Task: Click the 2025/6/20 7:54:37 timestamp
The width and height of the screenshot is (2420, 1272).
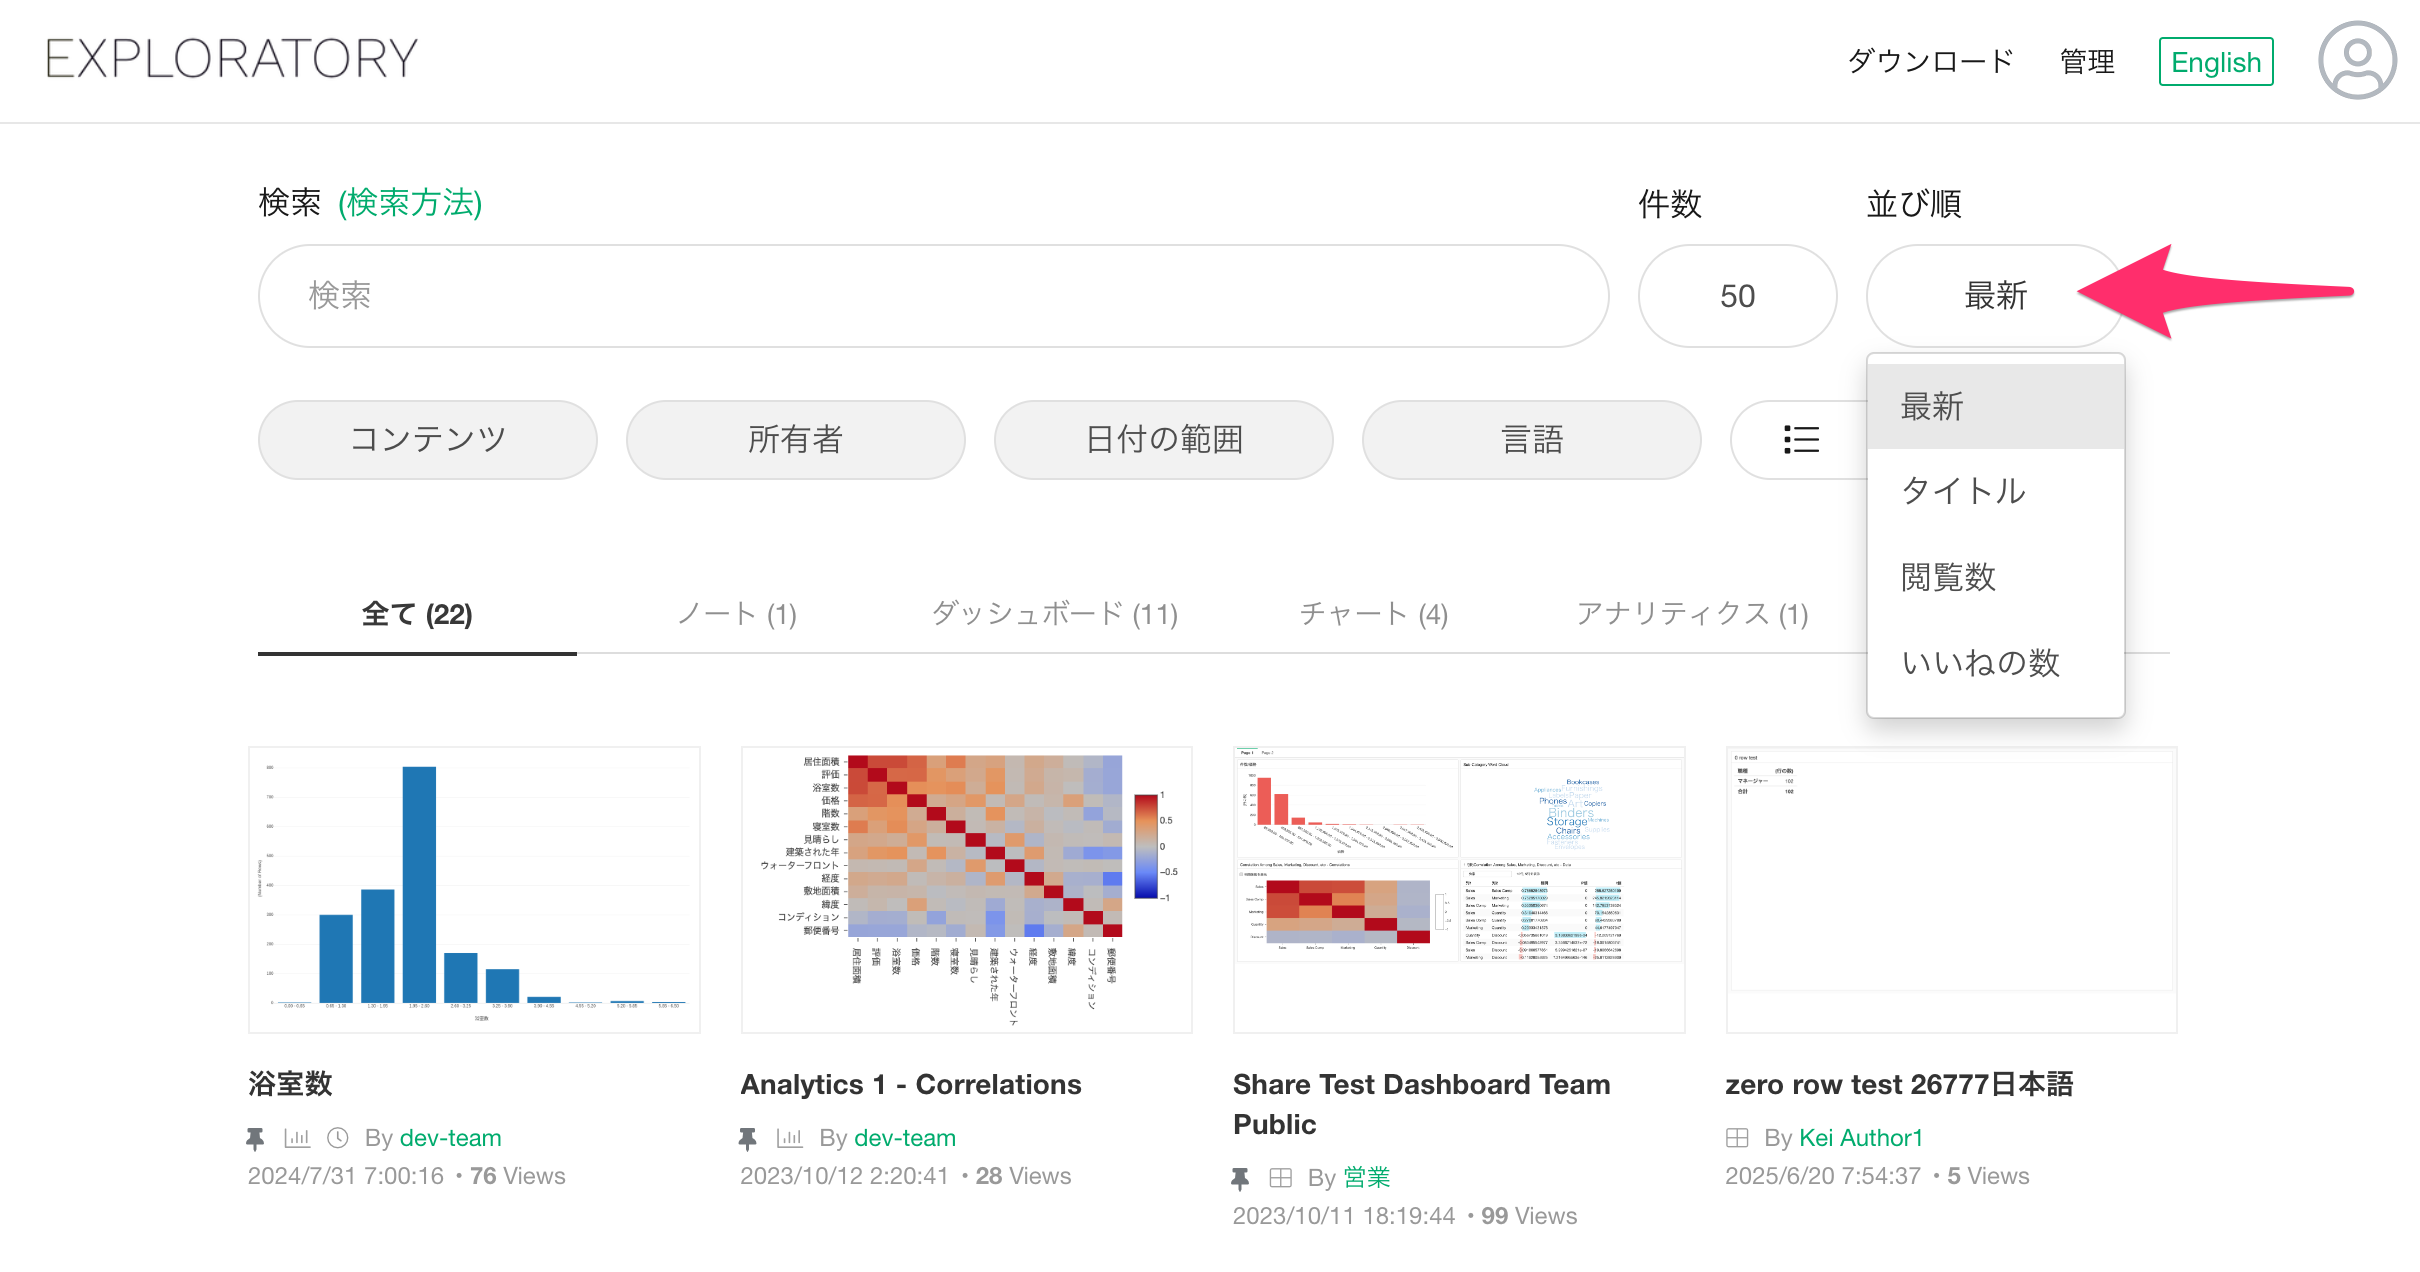Action: [x=1823, y=1176]
